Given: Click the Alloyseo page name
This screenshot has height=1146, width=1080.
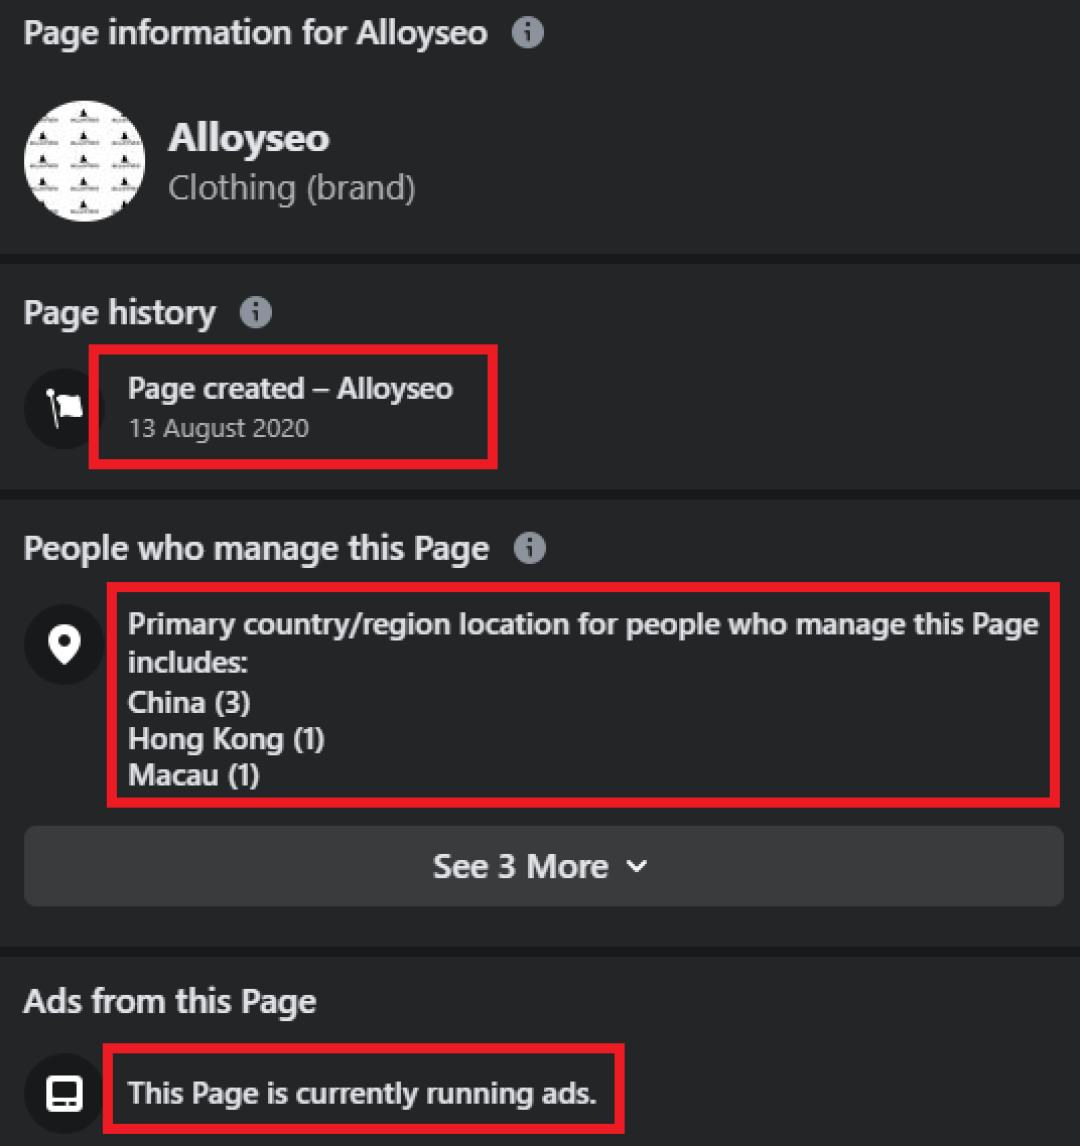Looking at the screenshot, I should click(x=248, y=138).
